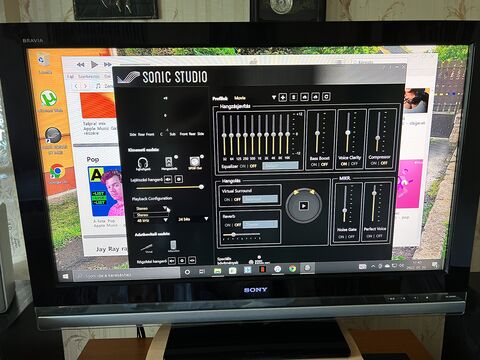This screenshot has width=480, height=360.
Task: Turn Perfect Voice ON
Action: point(369,236)
